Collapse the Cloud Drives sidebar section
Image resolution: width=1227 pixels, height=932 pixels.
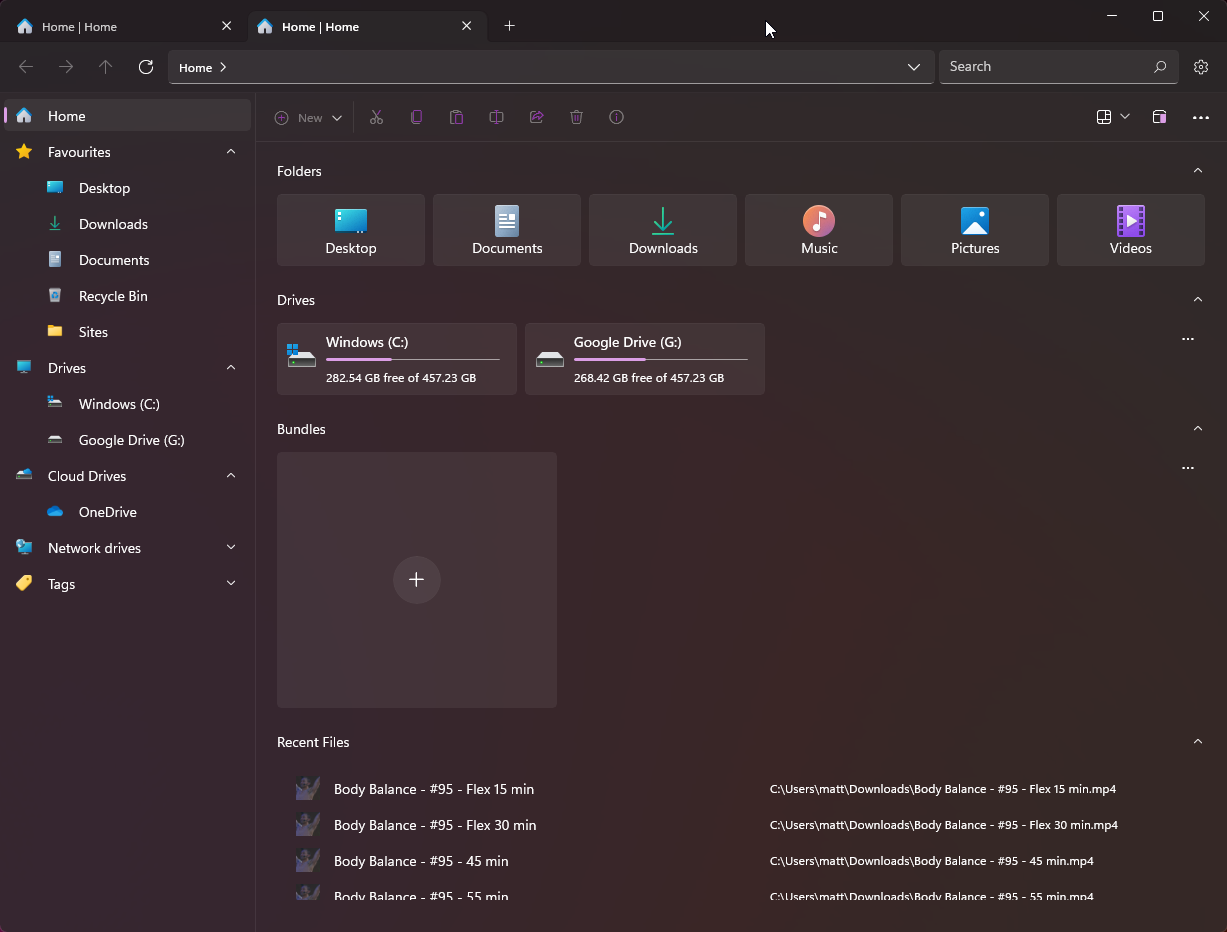coord(231,476)
